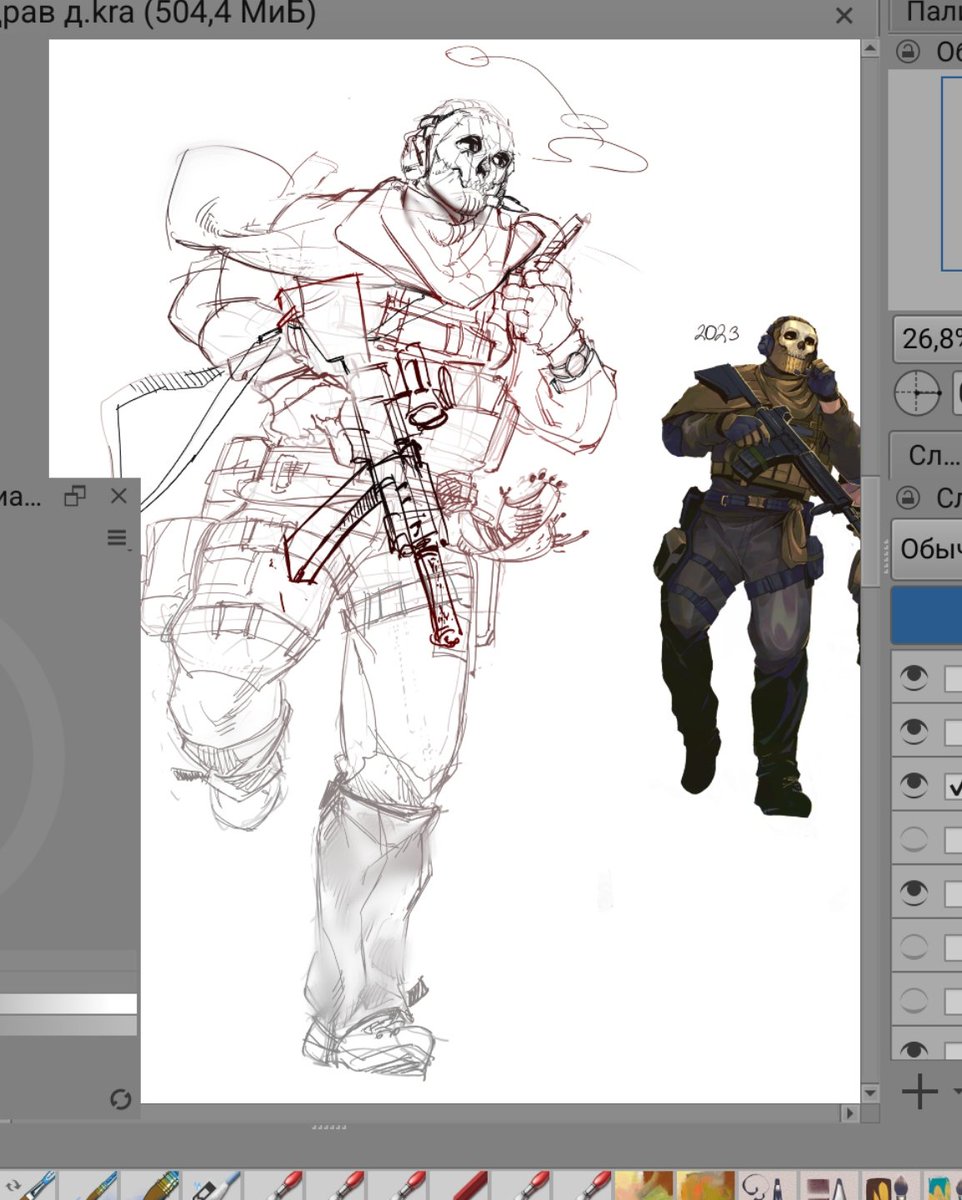Screen dimensions: 962x1200
Task: Float the small docker panel
Action: point(75,496)
